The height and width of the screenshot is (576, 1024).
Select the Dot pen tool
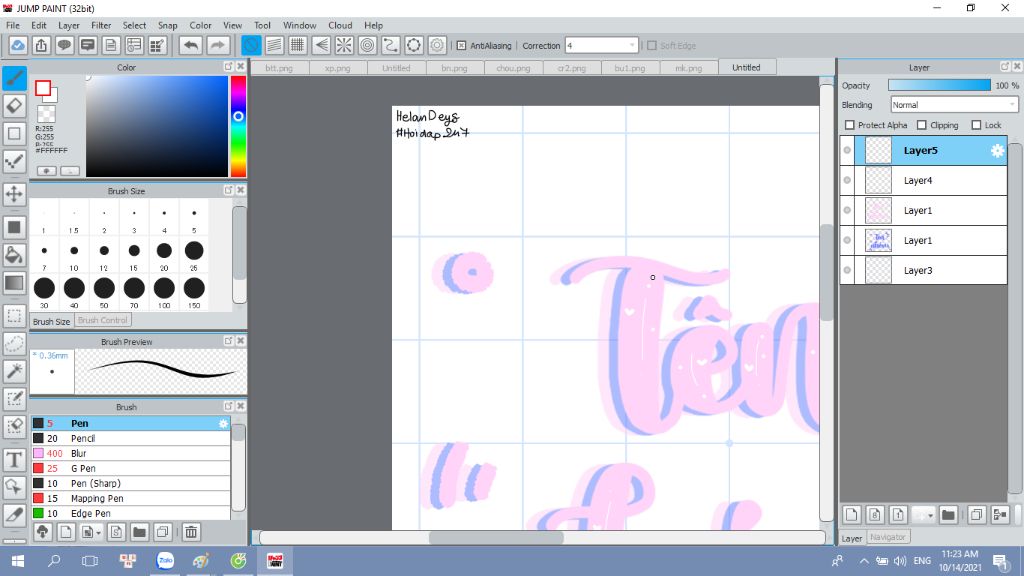coord(14,161)
